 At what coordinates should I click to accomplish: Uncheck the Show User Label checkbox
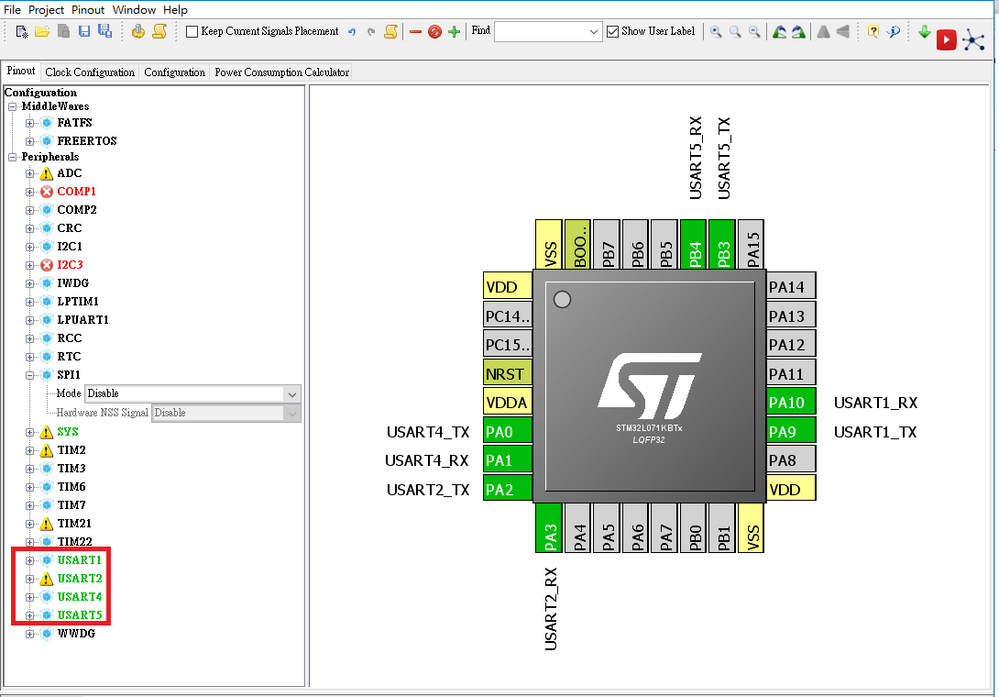pyautogui.click(x=613, y=32)
